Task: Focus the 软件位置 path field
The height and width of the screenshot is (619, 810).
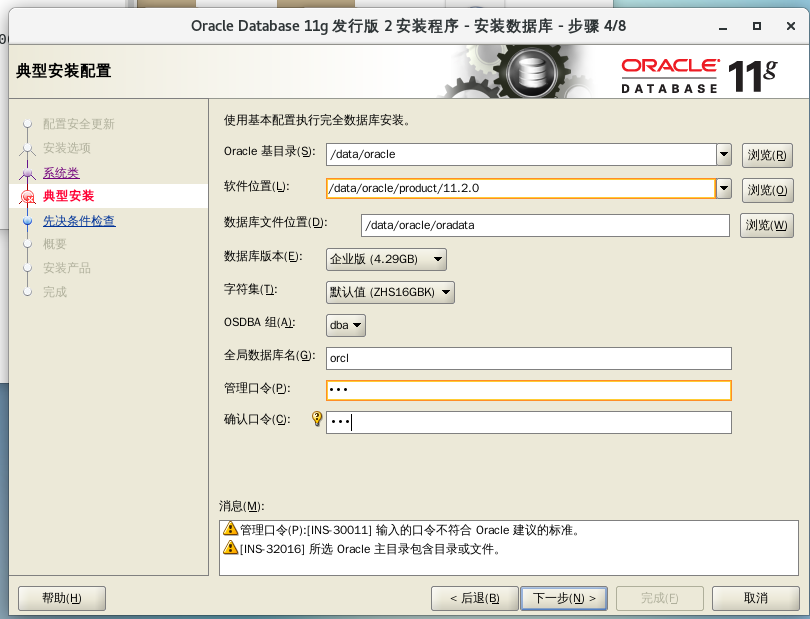Action: pos(521,189)
